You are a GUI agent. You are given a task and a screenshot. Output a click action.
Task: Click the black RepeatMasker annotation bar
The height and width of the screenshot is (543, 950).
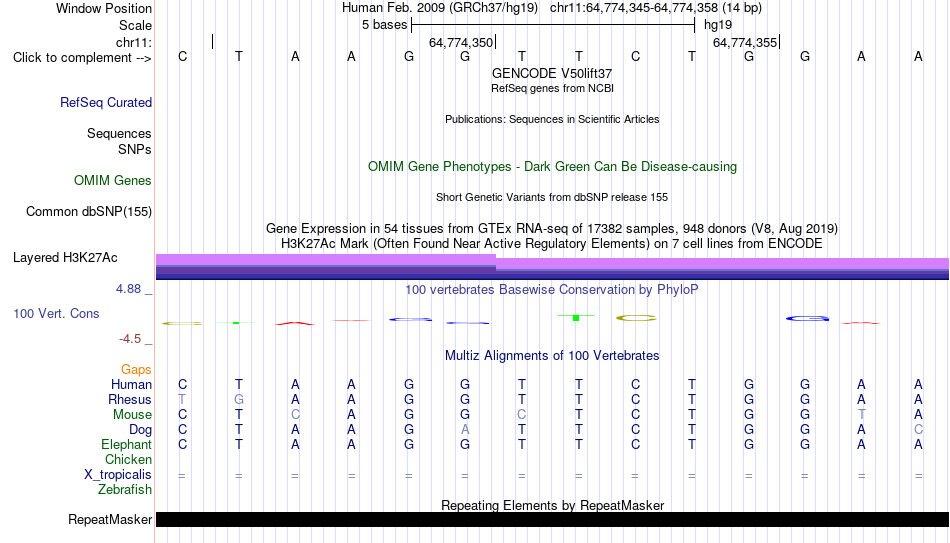[x=552, y=519]
